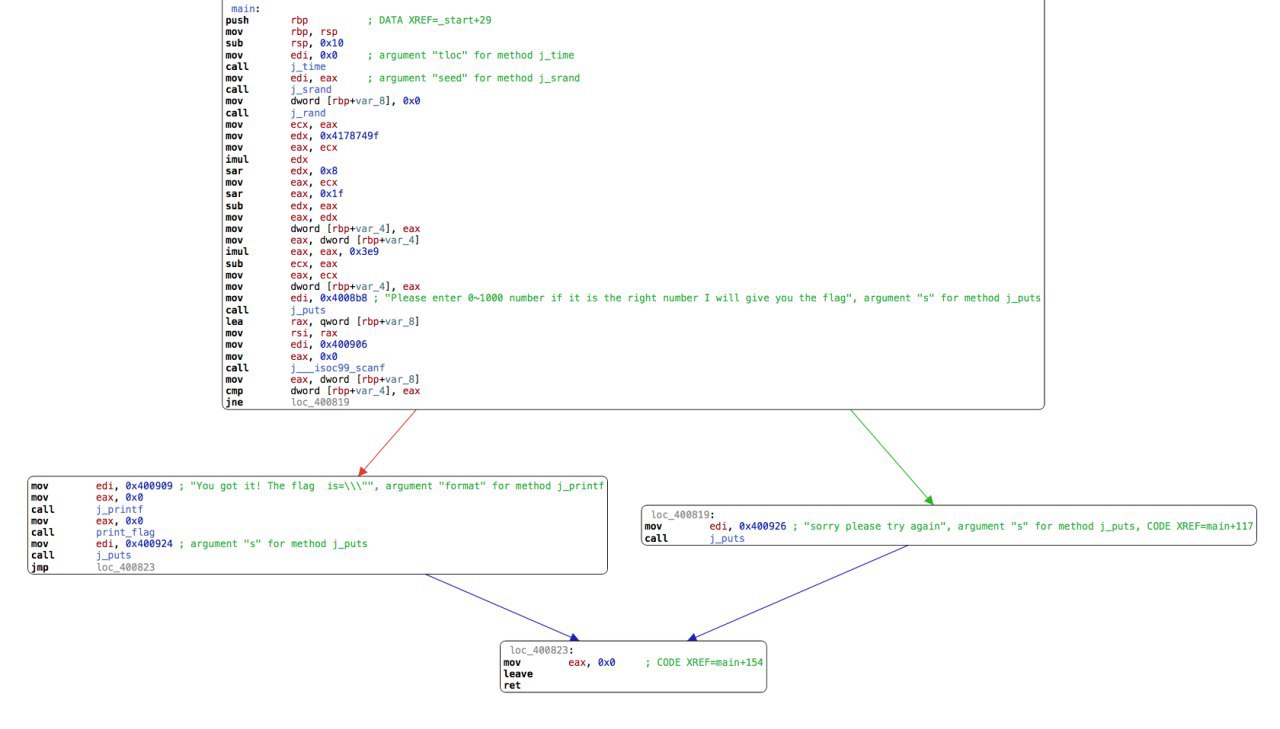Follow the print_flag call target

click(x=125, y=532)
